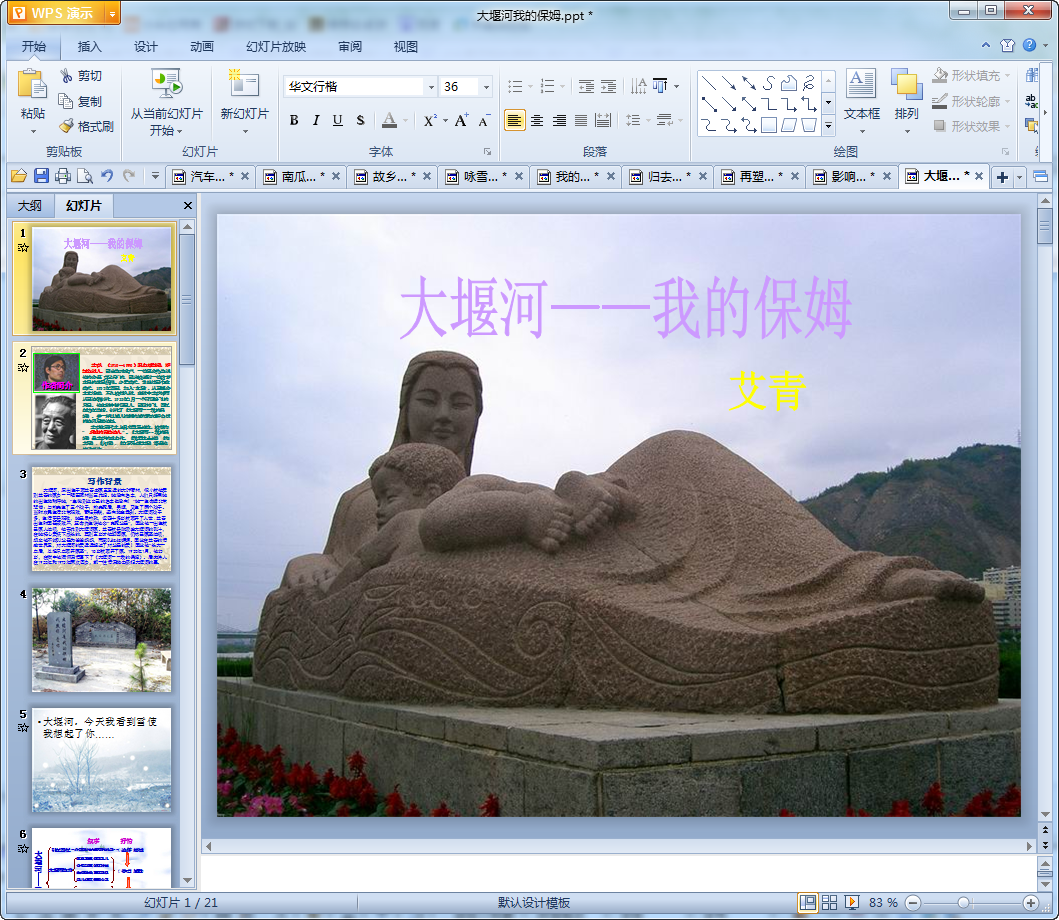The width and height of the screenshot is (1059, 920).
Task: Toggle Bold formatting
Action: click(x=294, y=120)
